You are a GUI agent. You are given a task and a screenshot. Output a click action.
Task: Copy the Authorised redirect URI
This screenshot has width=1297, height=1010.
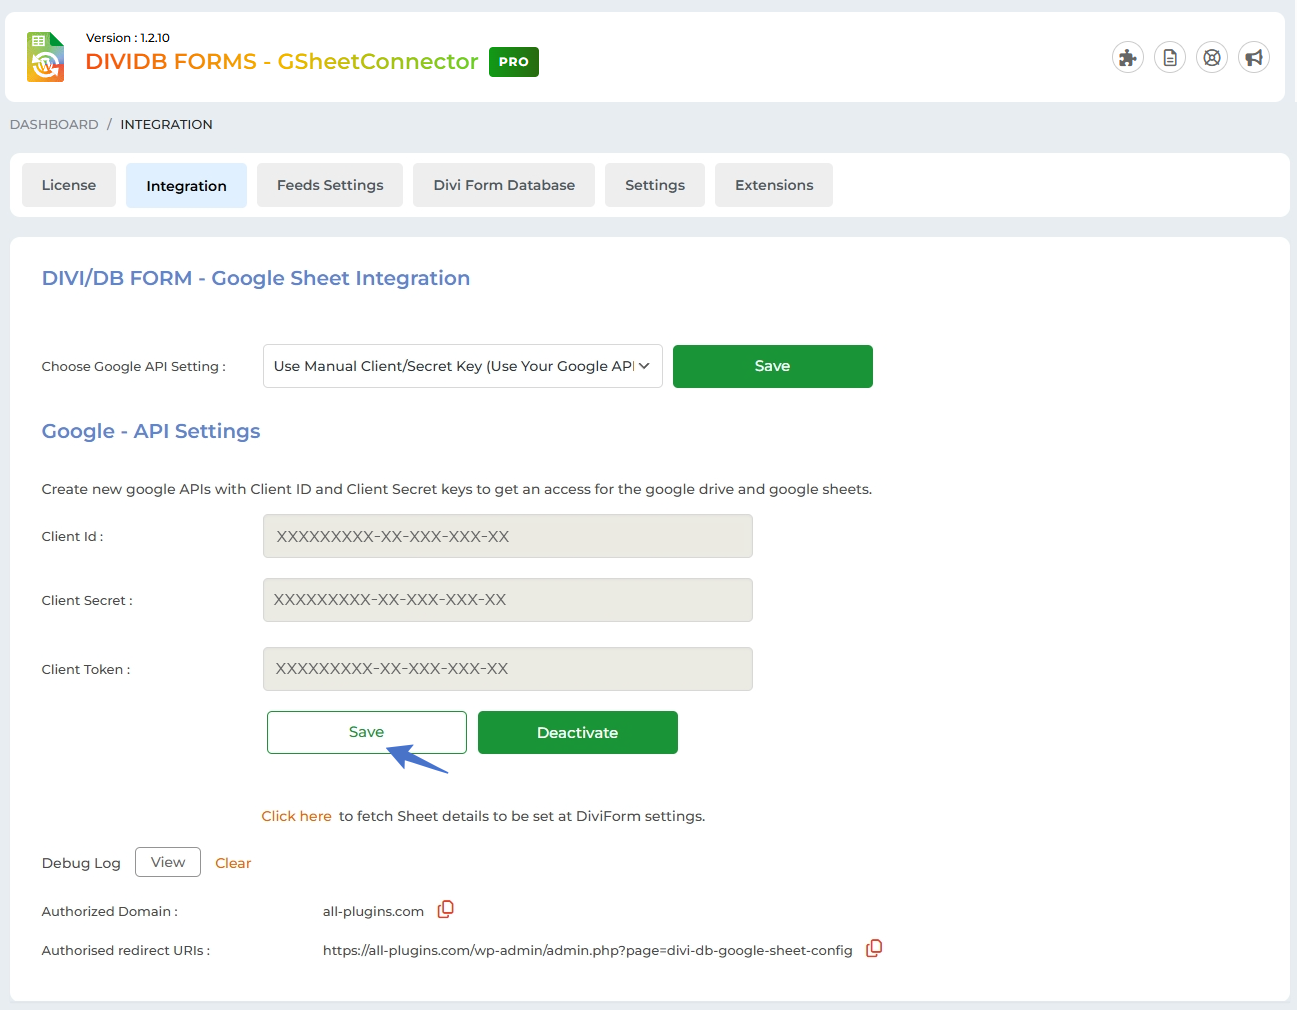(874, 948)
